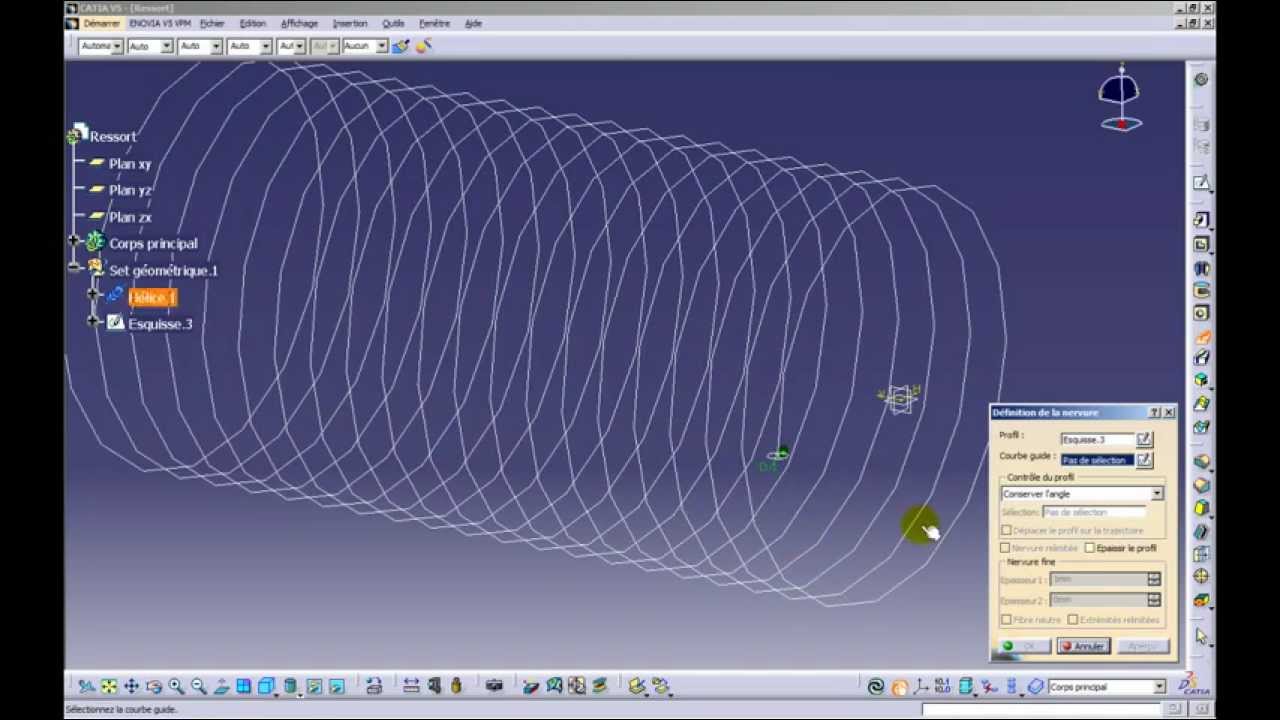This screenshot has height=720, width=1280.
Task: Toggle the 'Fibre neutre' checkbox
Action: coord(1006,620)
